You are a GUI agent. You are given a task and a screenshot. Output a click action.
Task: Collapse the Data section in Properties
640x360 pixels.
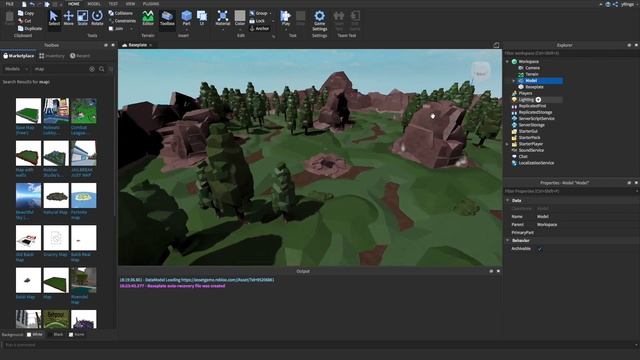(508, 200)
